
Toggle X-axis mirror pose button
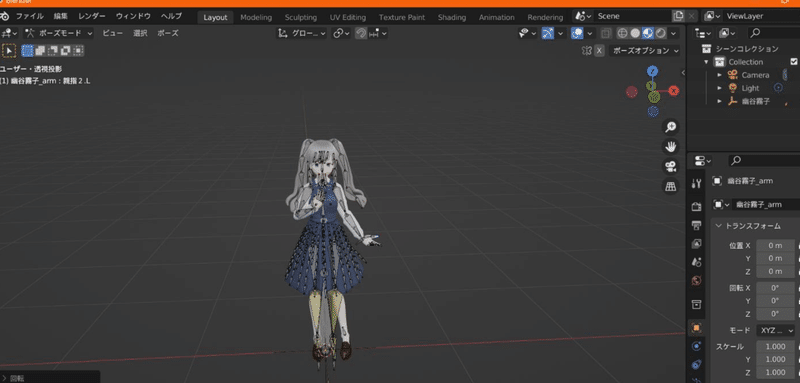point(599,50)
